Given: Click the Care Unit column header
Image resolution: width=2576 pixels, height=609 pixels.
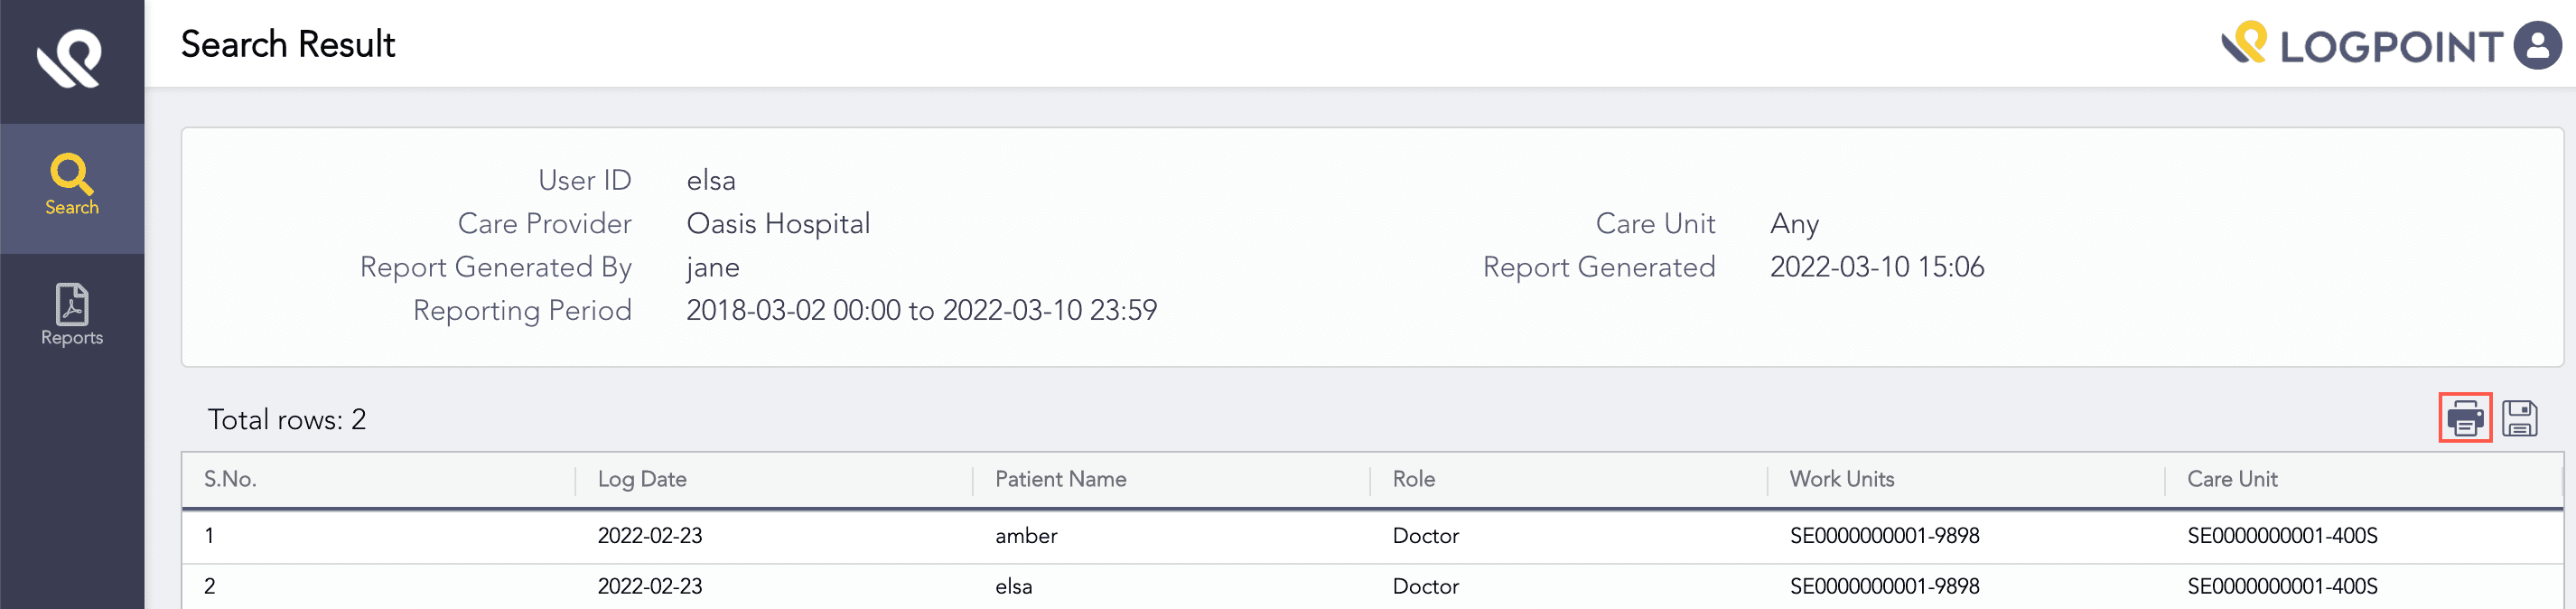Looking at the screenshot, I should point(2231,479).
